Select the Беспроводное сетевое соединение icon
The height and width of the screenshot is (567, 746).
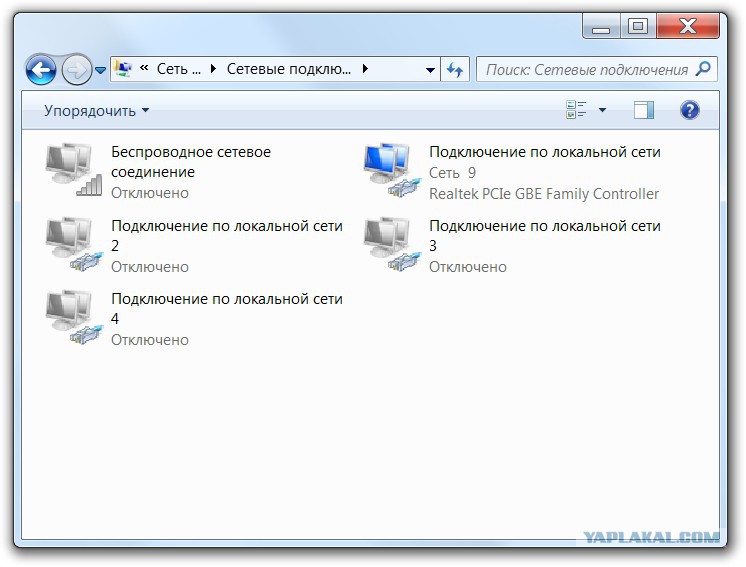point(74,169)
